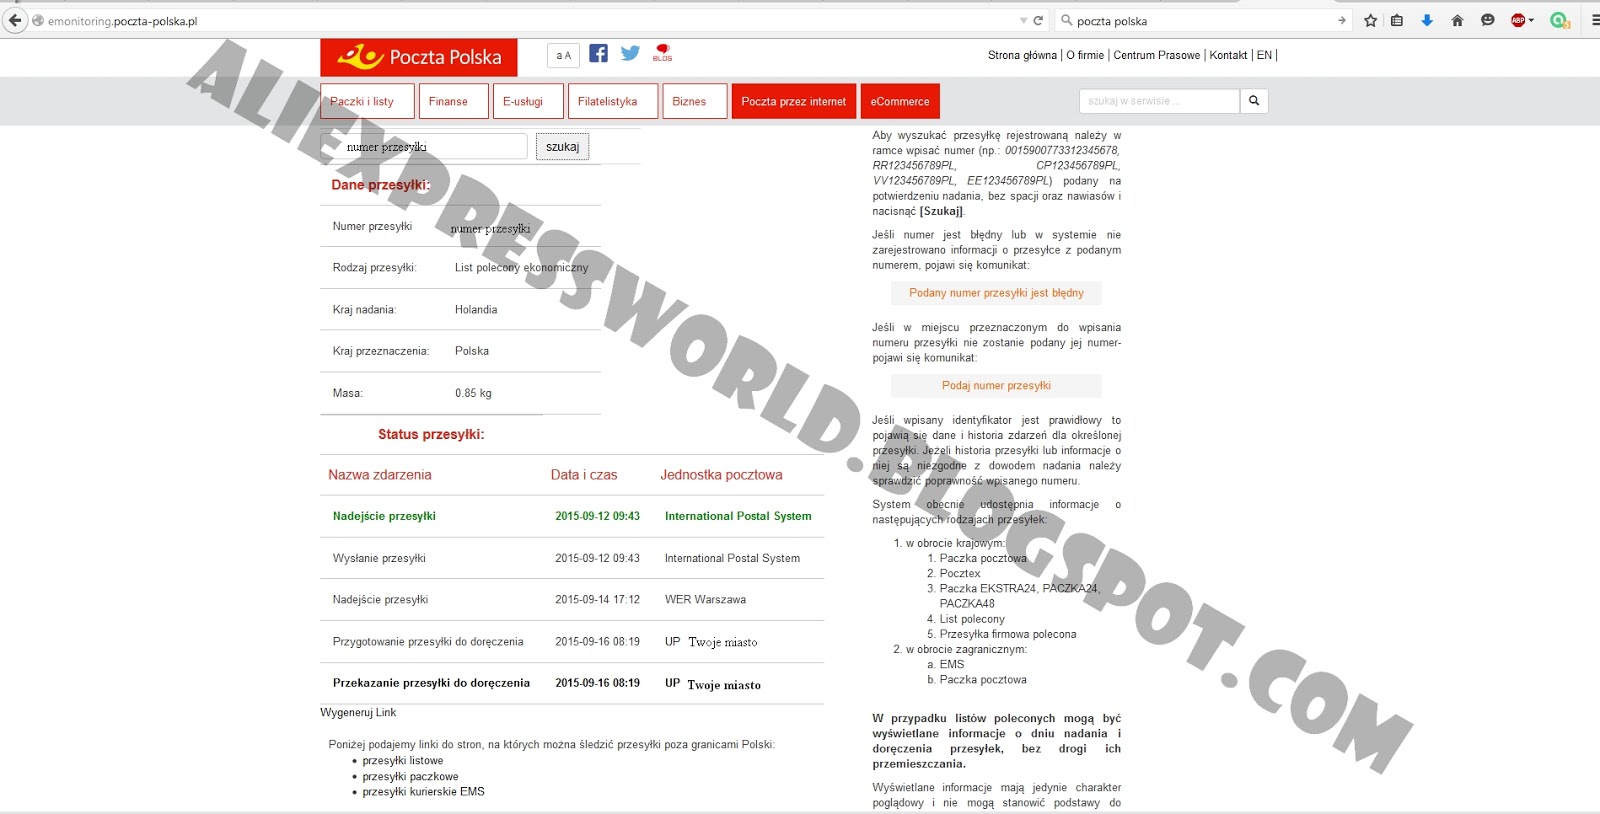Reload the page with the refresh icon

click(1038, 21)
